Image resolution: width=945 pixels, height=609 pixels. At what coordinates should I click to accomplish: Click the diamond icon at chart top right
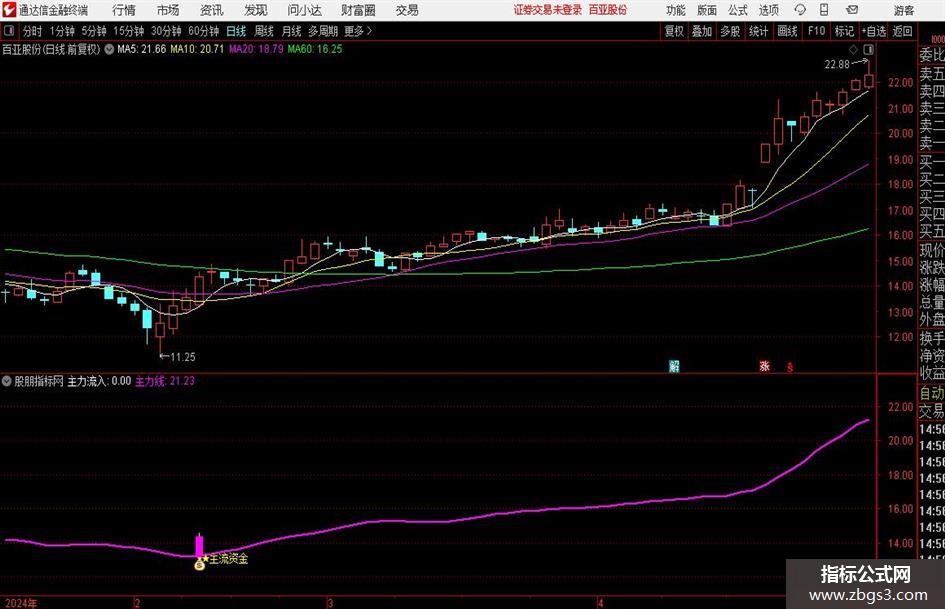tap(853, 49)
